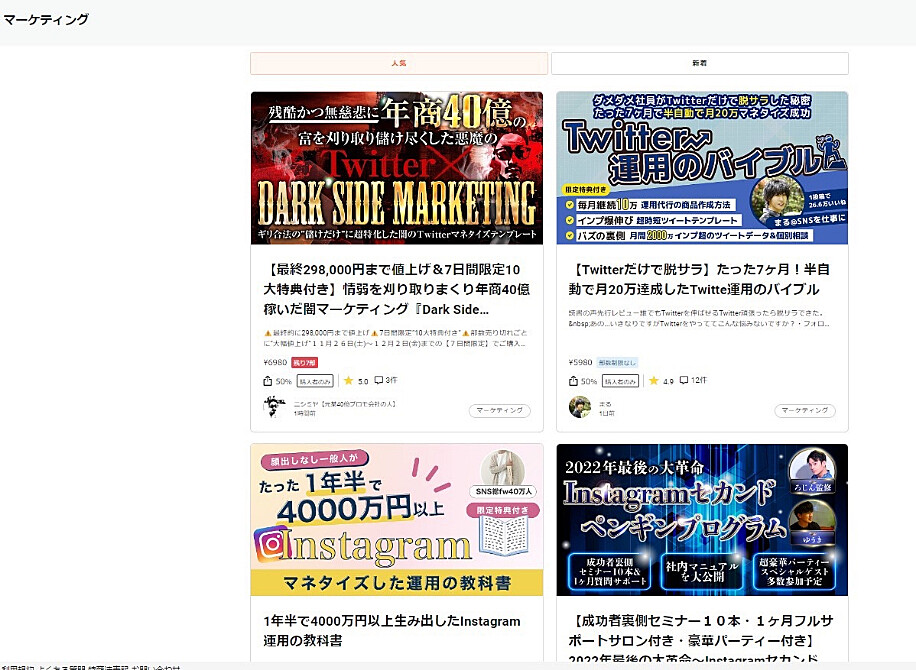The width and height of the screenshot is (916, 670).
Task: Open the 闇マーケティング Dark Side article title
Action: tap(397, 289)
